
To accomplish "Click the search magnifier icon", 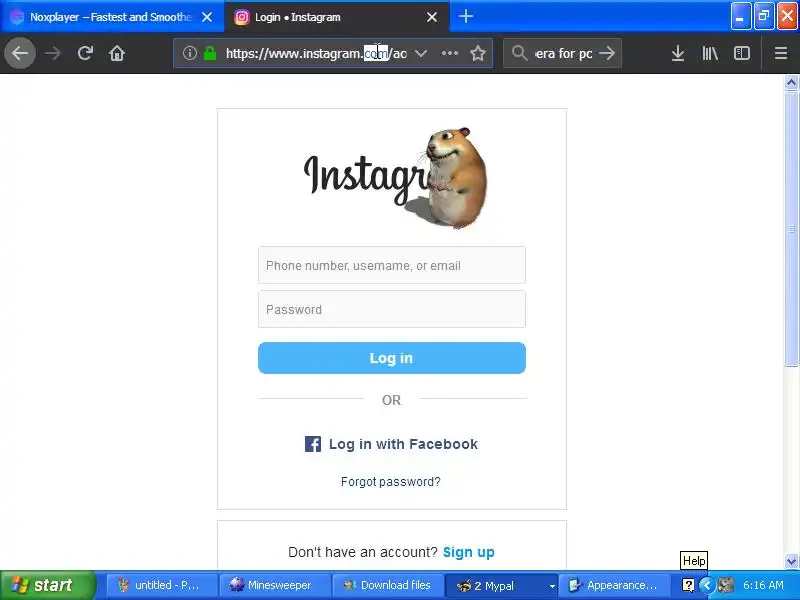I will pyautogui.click(x=519, y=53).
